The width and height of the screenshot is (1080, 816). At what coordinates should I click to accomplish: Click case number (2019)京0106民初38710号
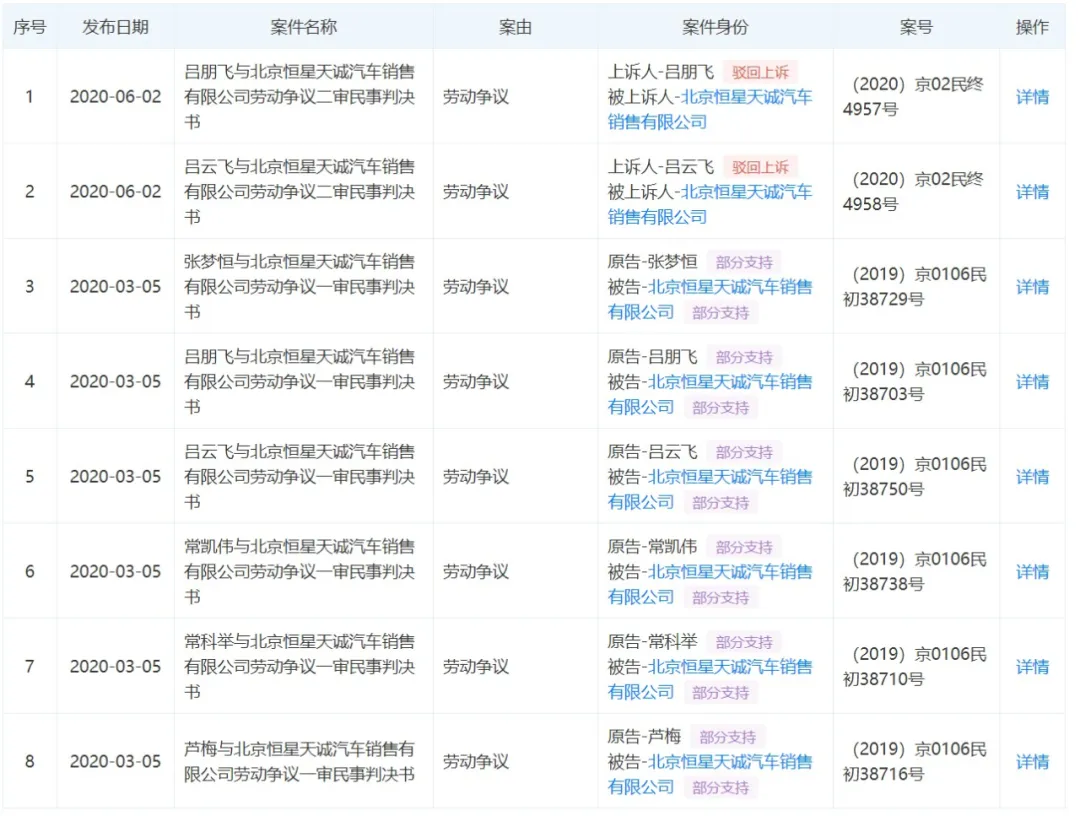click(x=915, y=667)
